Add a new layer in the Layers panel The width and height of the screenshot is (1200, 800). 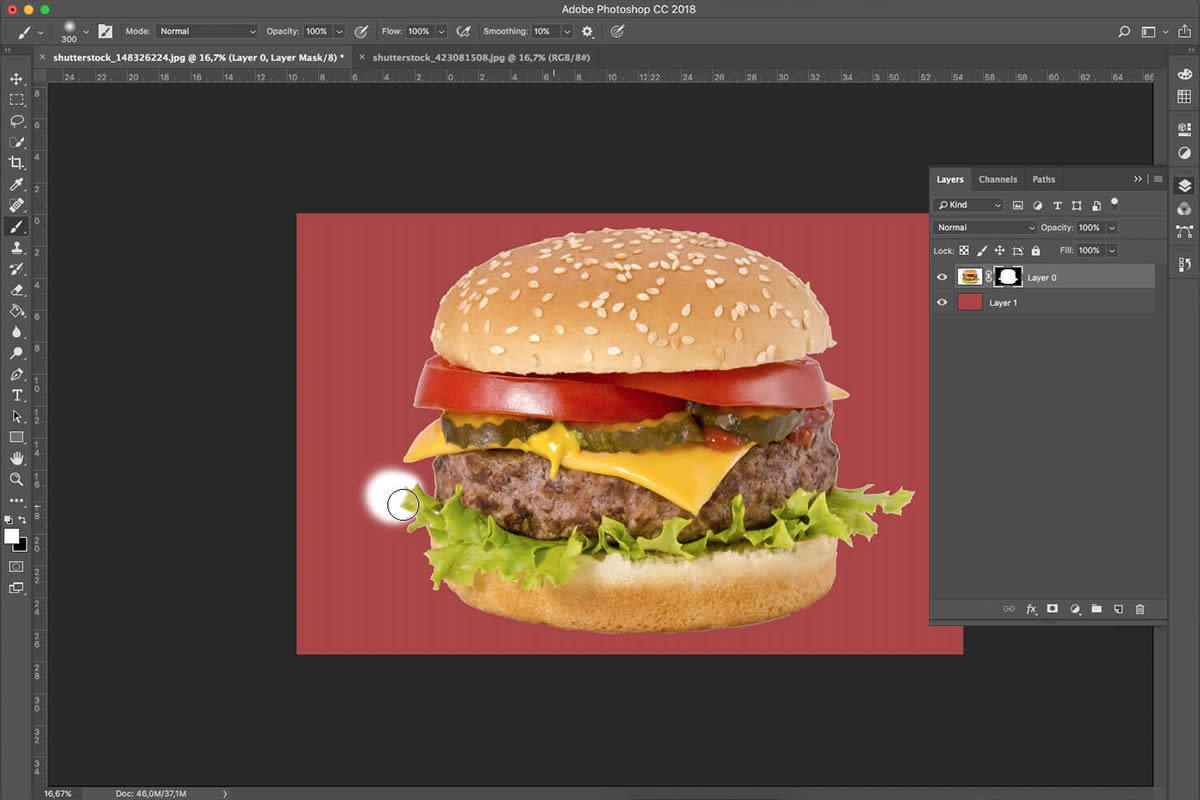(1118, 608)
